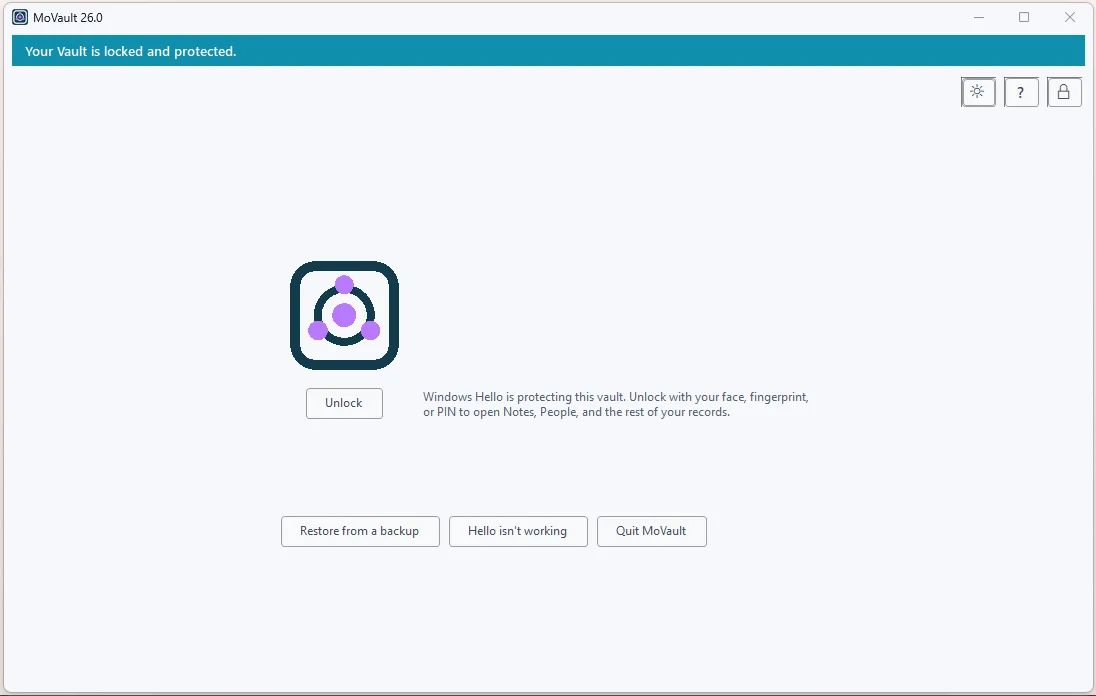Minimize the MoVault window
1096x696 pixels.
pyautogui.click(x=979, y=17)
